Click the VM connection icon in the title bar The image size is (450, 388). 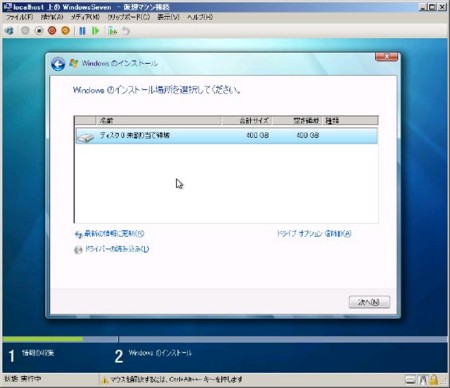coord(7,7)
